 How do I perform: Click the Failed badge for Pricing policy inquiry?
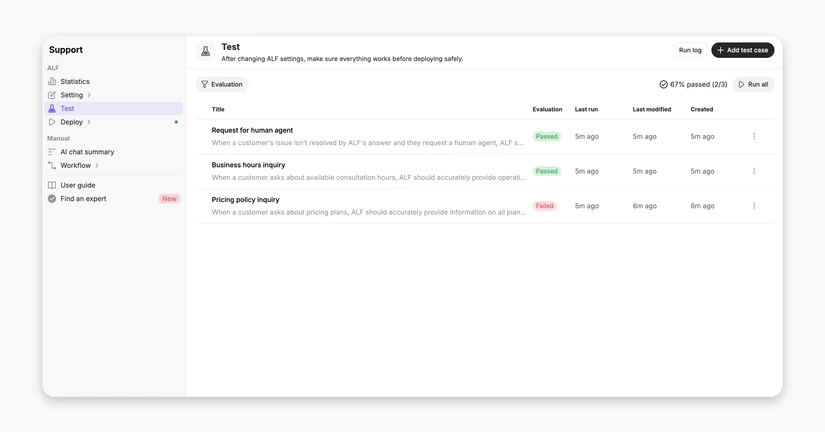545,206
